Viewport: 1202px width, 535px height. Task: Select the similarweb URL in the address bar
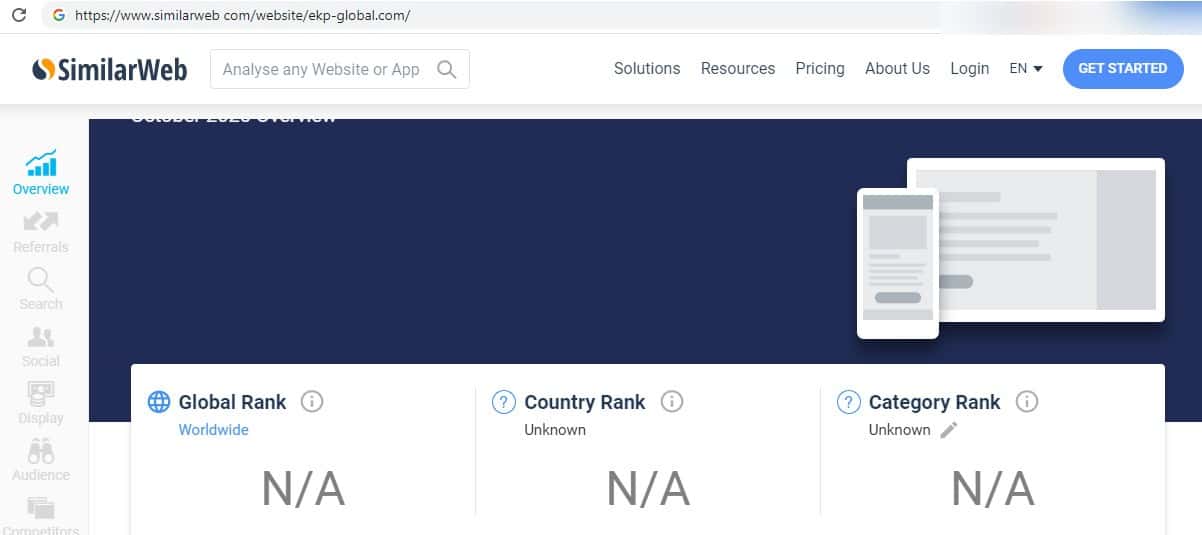pyautogui.click(x=243, y=16)
